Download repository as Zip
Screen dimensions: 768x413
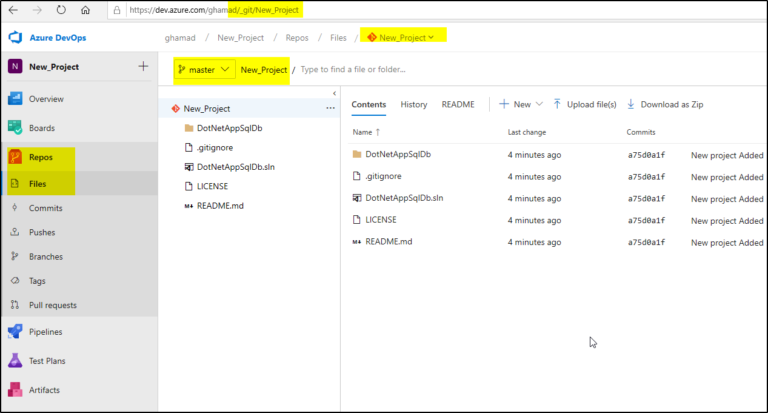click(x=665, y=104)
